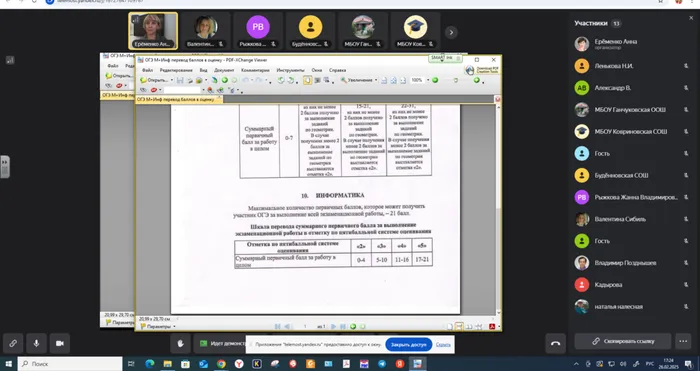Click Владимир Позднышев participant

pos(632,263)
